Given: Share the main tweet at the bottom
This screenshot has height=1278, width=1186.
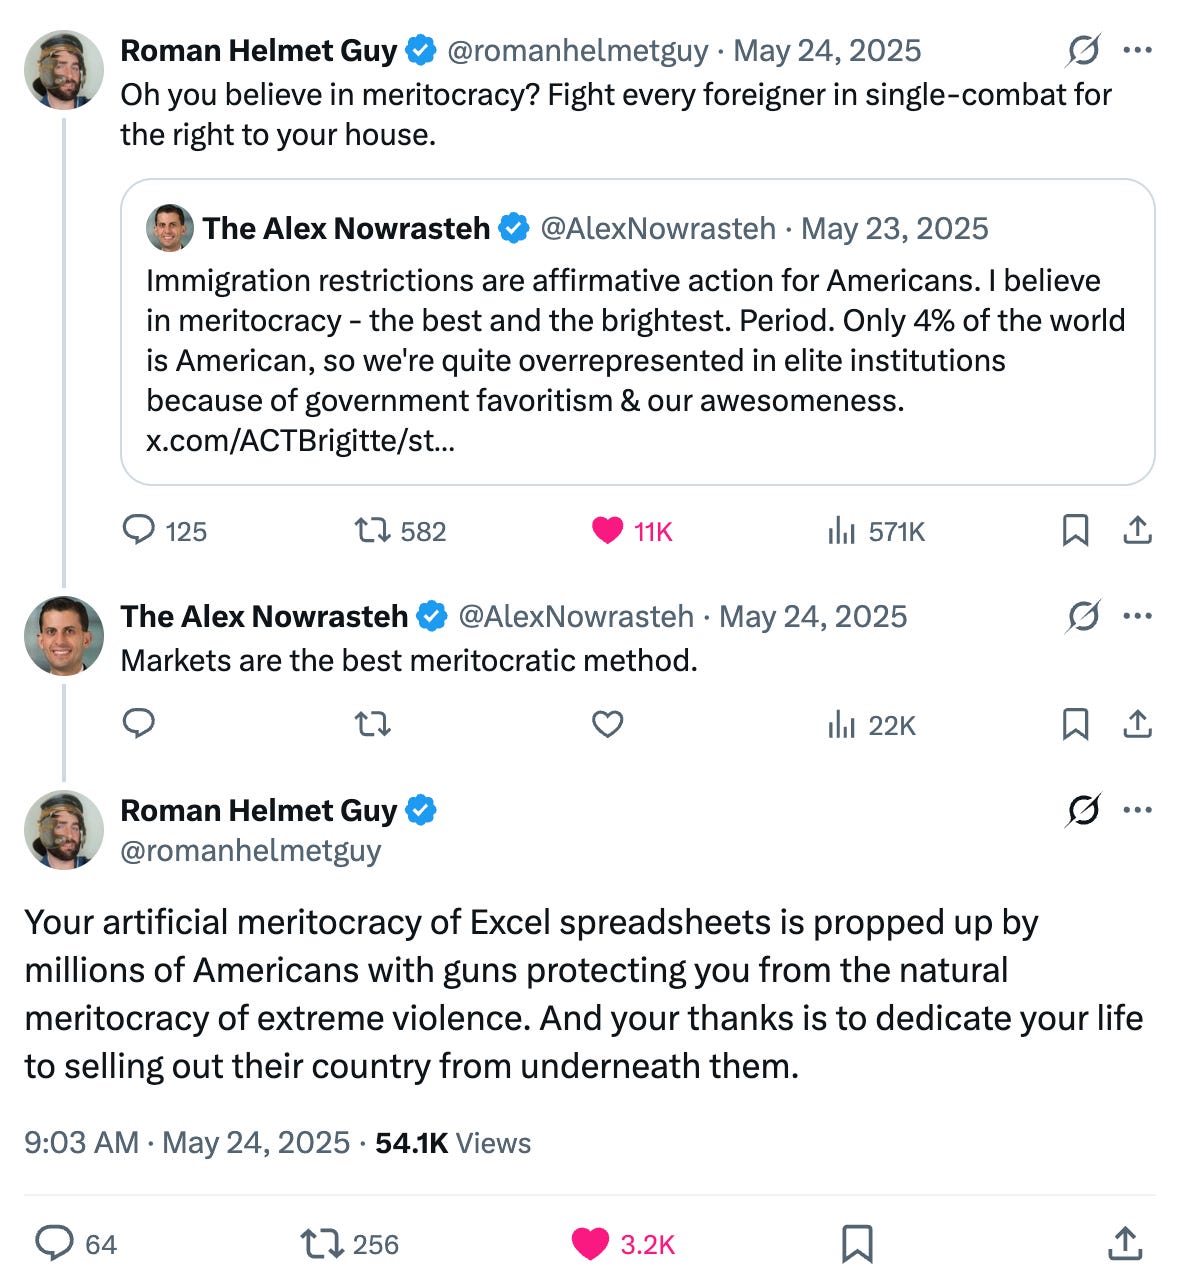Looking at the screenshot, I should pos(1125,1243).
